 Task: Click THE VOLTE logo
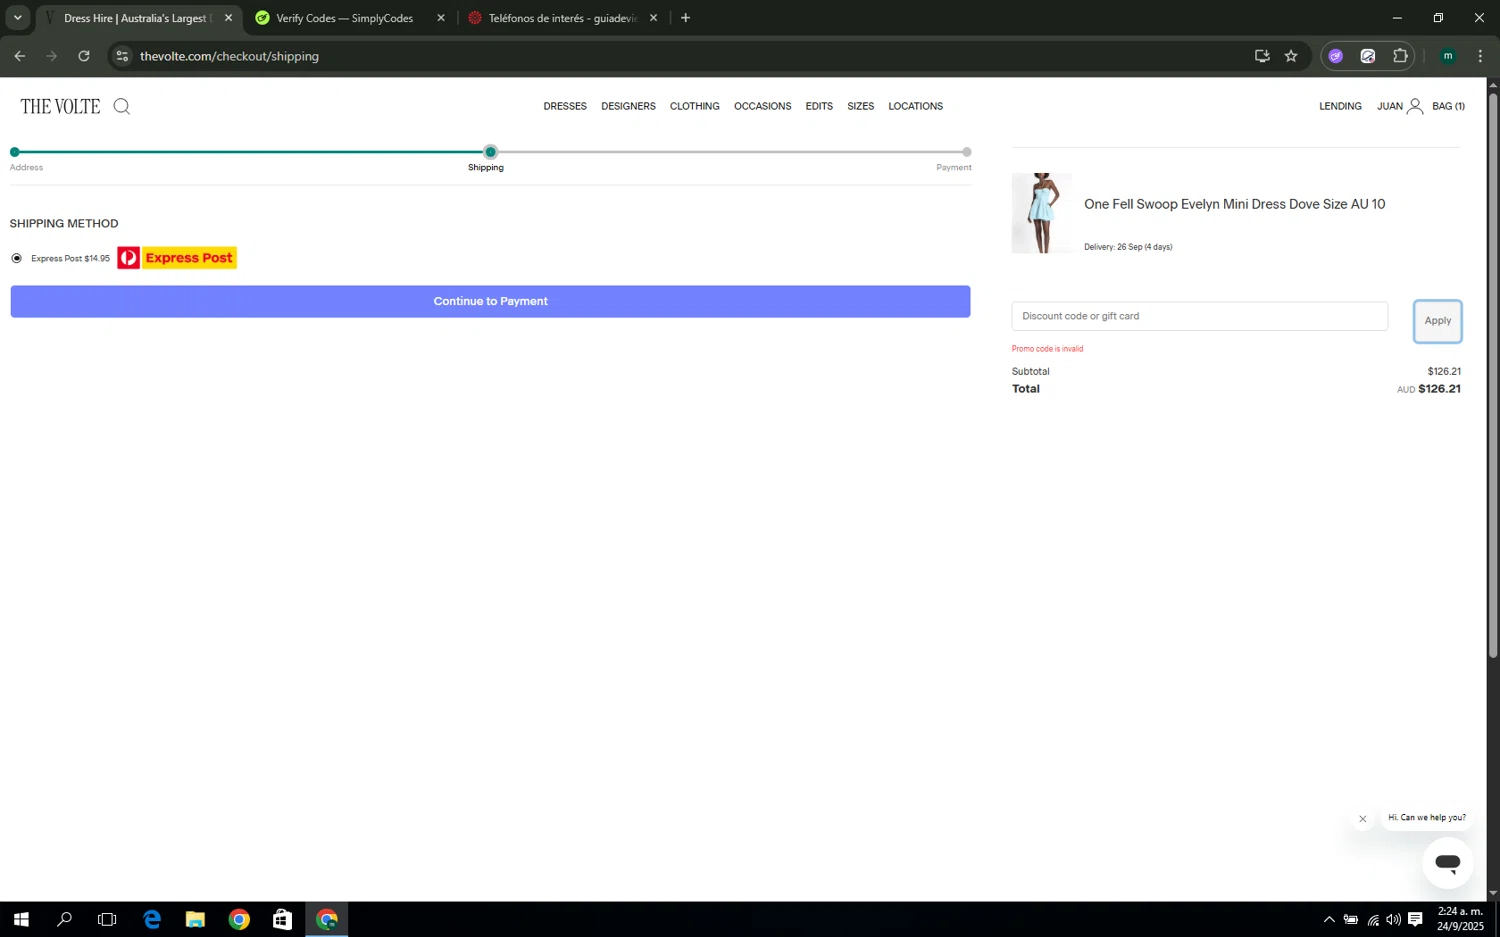click(x=60, y=106)
